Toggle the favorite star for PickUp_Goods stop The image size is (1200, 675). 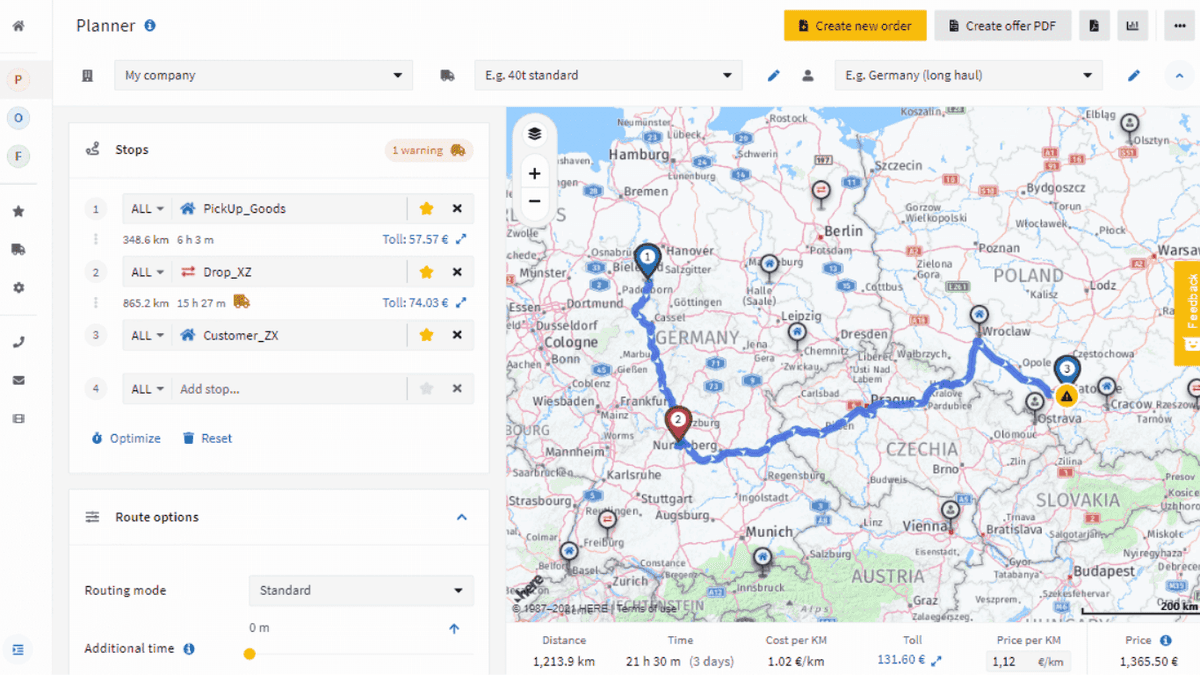pyautogui.click(x=427, y=208)
